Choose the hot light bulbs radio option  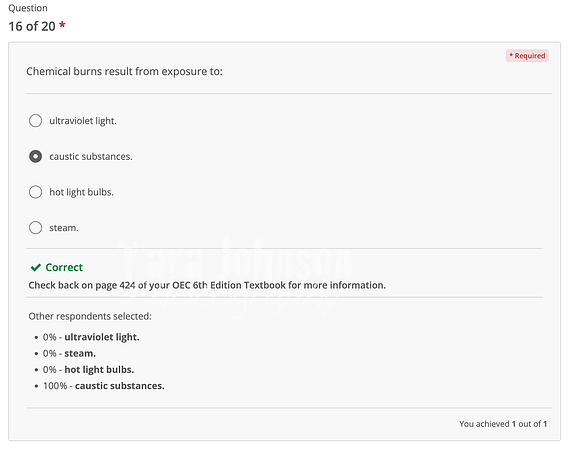pos(35,192)
